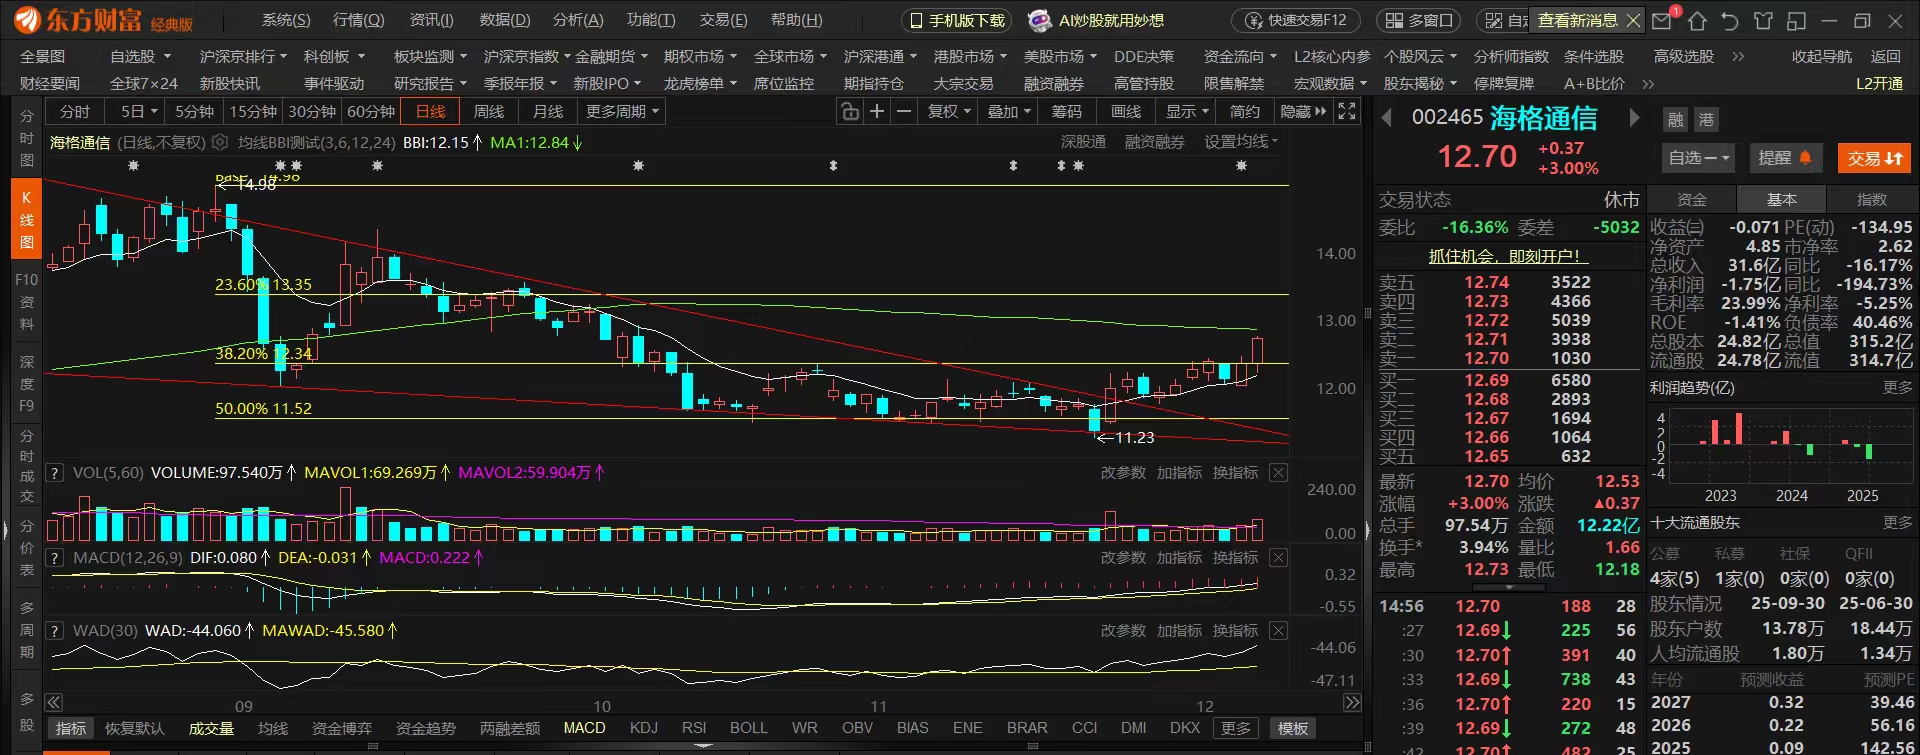
Task: Close the MACD indicator pane
Action: [1278, 557]
